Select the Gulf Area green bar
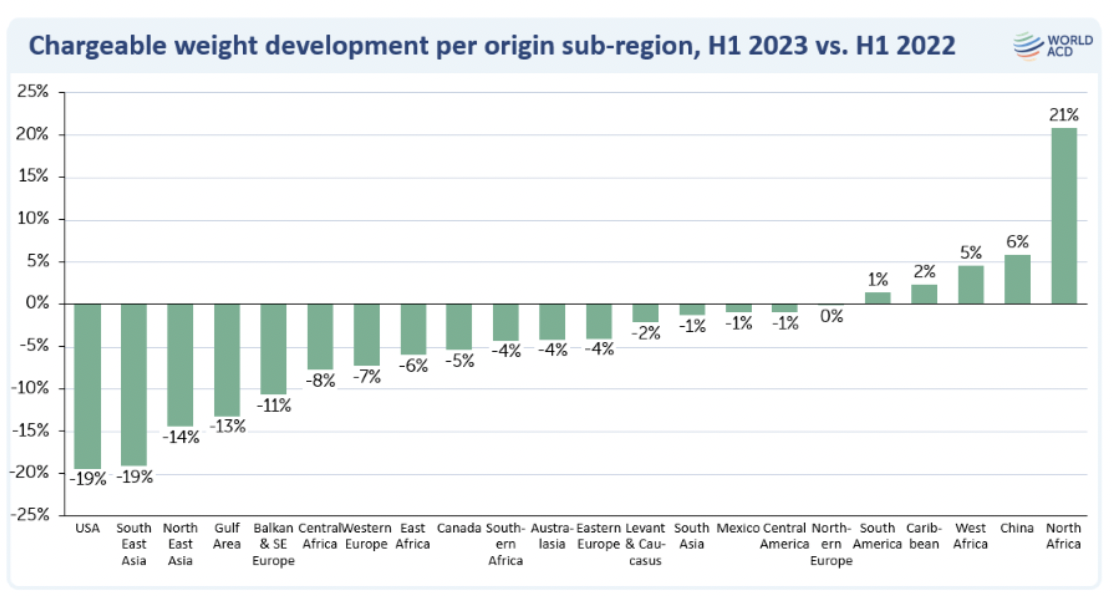Image resolution: width=1112 pixels, height=596 pixels. pos(227,360)
